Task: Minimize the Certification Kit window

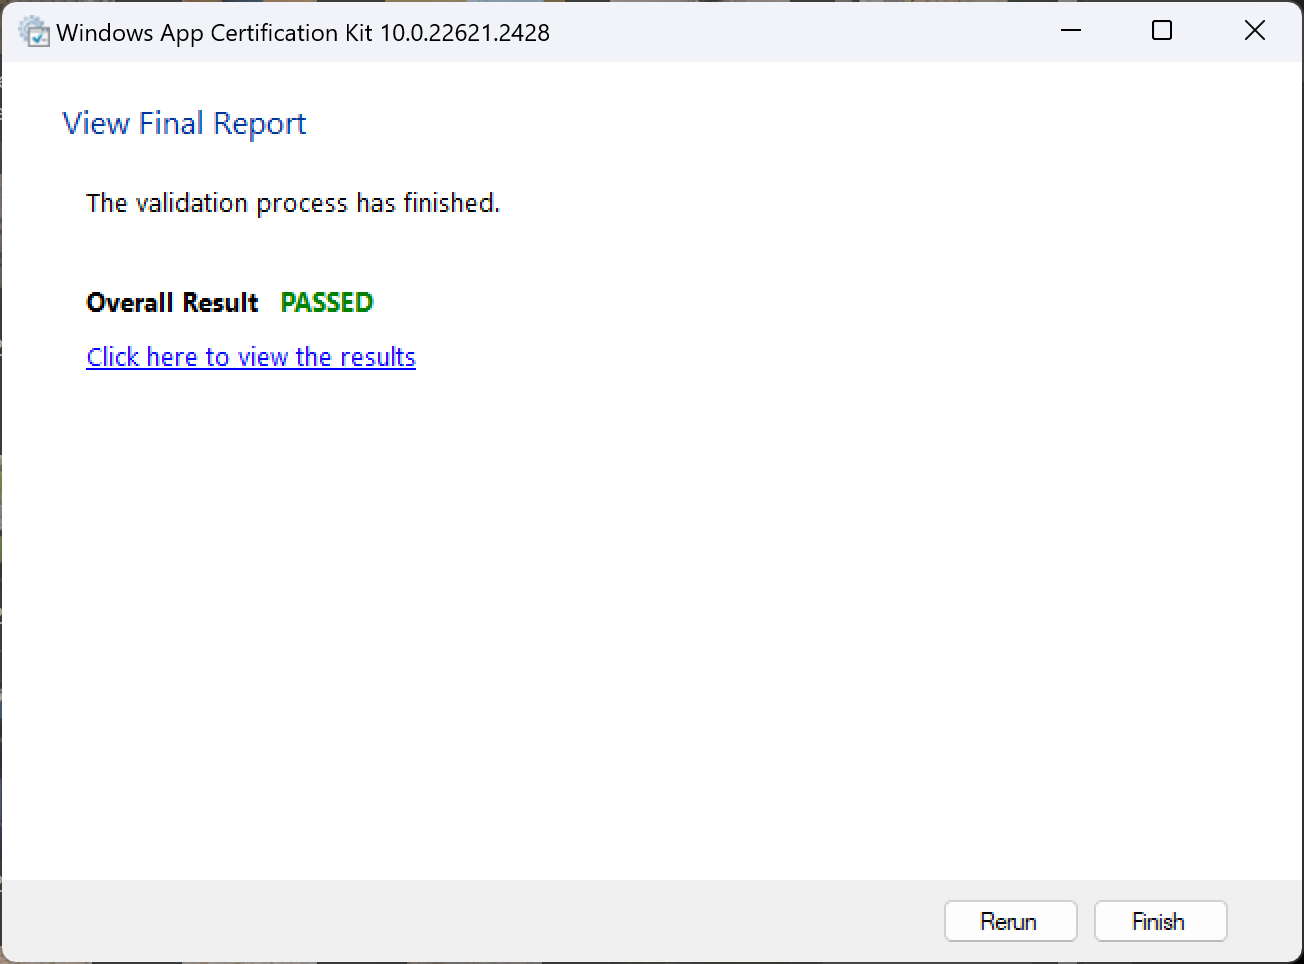Action: pyautogui.click(x=1071, y=31)
